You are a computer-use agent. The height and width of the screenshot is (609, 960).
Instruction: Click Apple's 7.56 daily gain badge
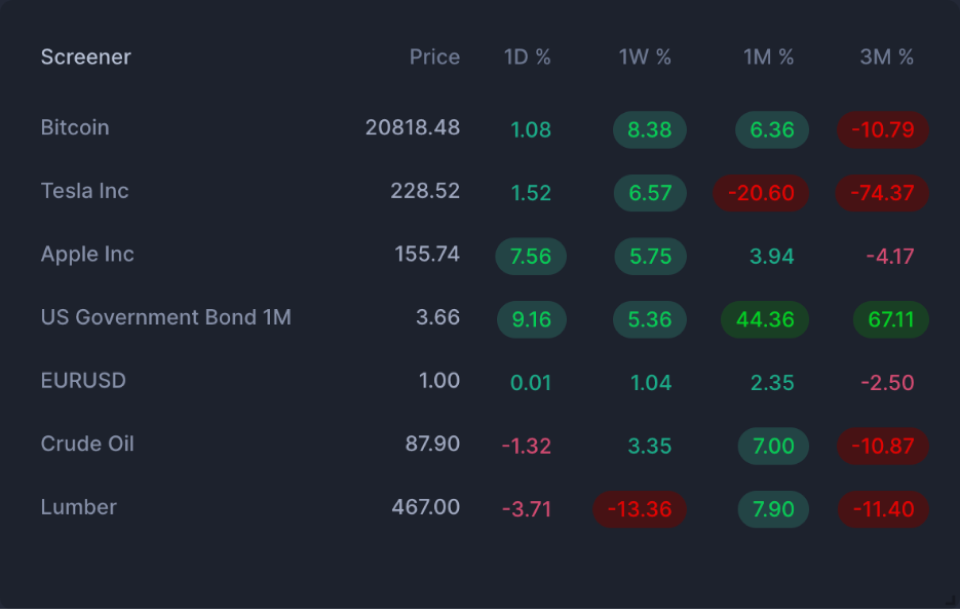coord(531,256)
